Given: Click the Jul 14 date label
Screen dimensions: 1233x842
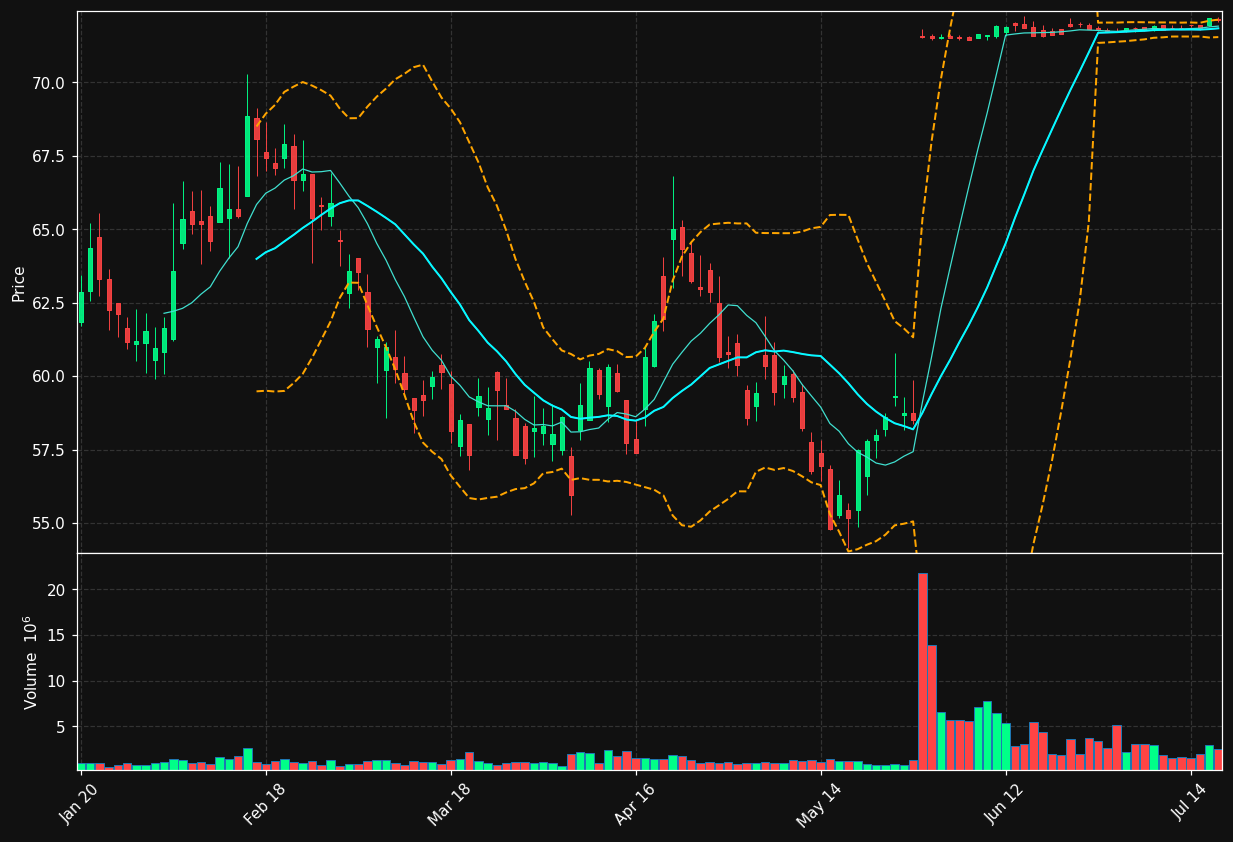Looking at the screenshot, I should pos(1190,804).
